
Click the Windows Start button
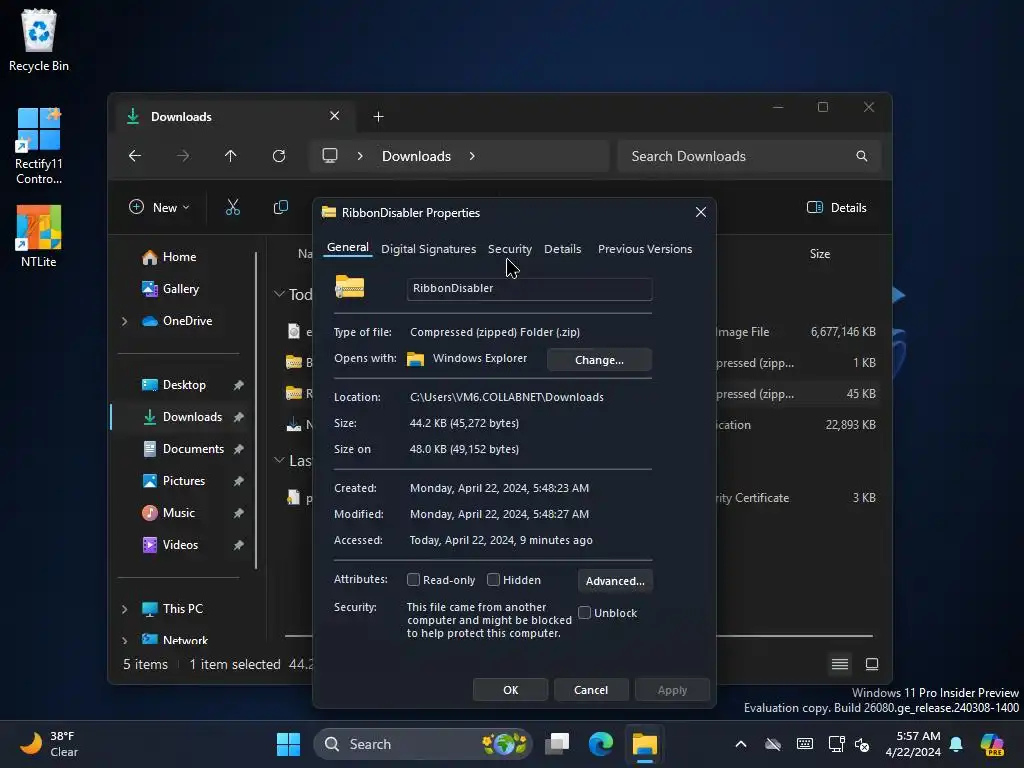pos(288,744)
